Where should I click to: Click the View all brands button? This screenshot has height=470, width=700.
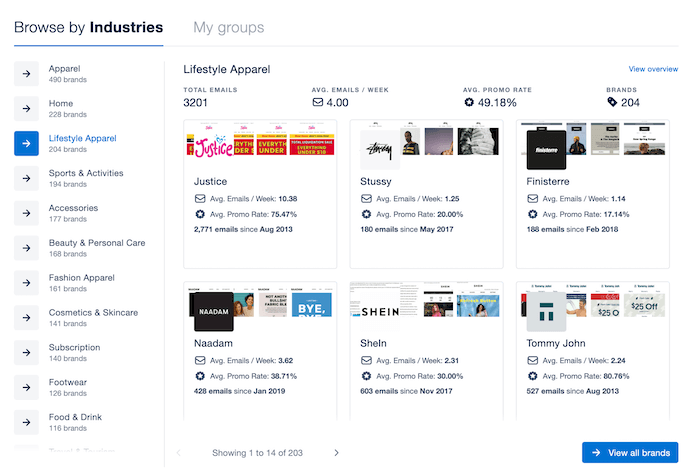click(x=629, y=453)
